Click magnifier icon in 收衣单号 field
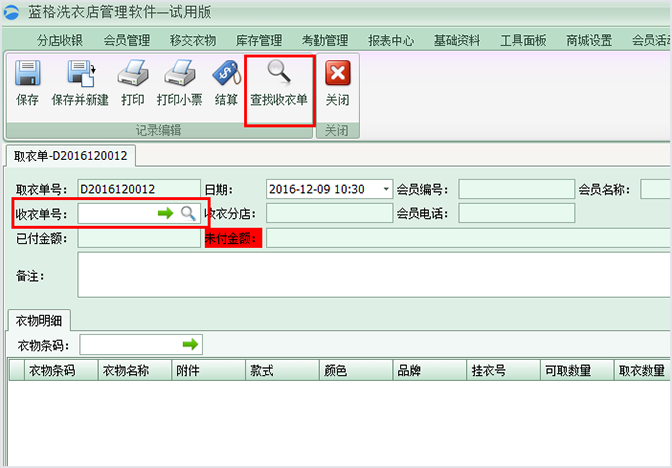The image size is (672, 468). [x=188, y=213]
